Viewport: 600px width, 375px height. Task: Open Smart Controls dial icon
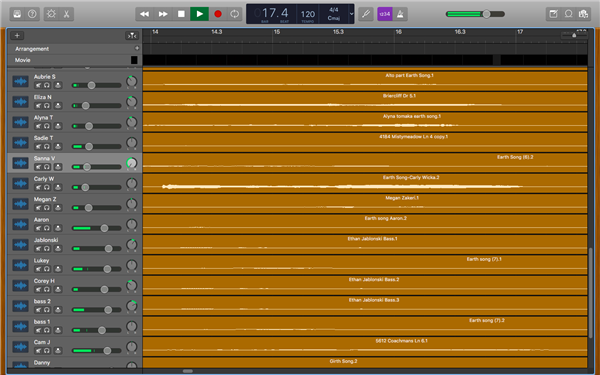(51, 14)
